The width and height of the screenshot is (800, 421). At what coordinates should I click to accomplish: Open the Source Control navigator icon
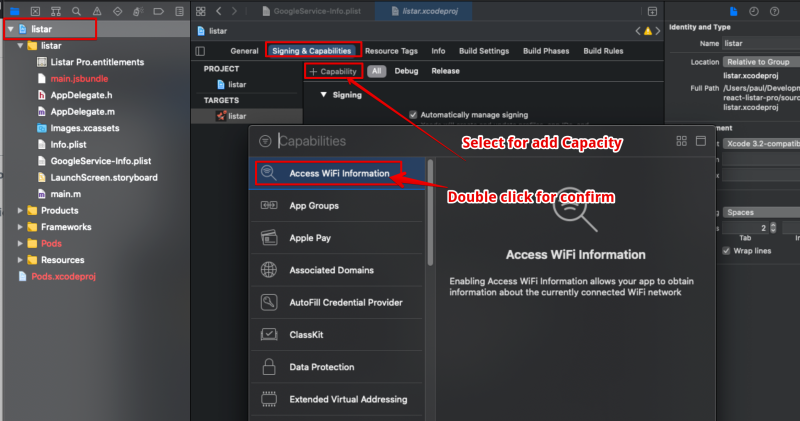pos(35,11)
